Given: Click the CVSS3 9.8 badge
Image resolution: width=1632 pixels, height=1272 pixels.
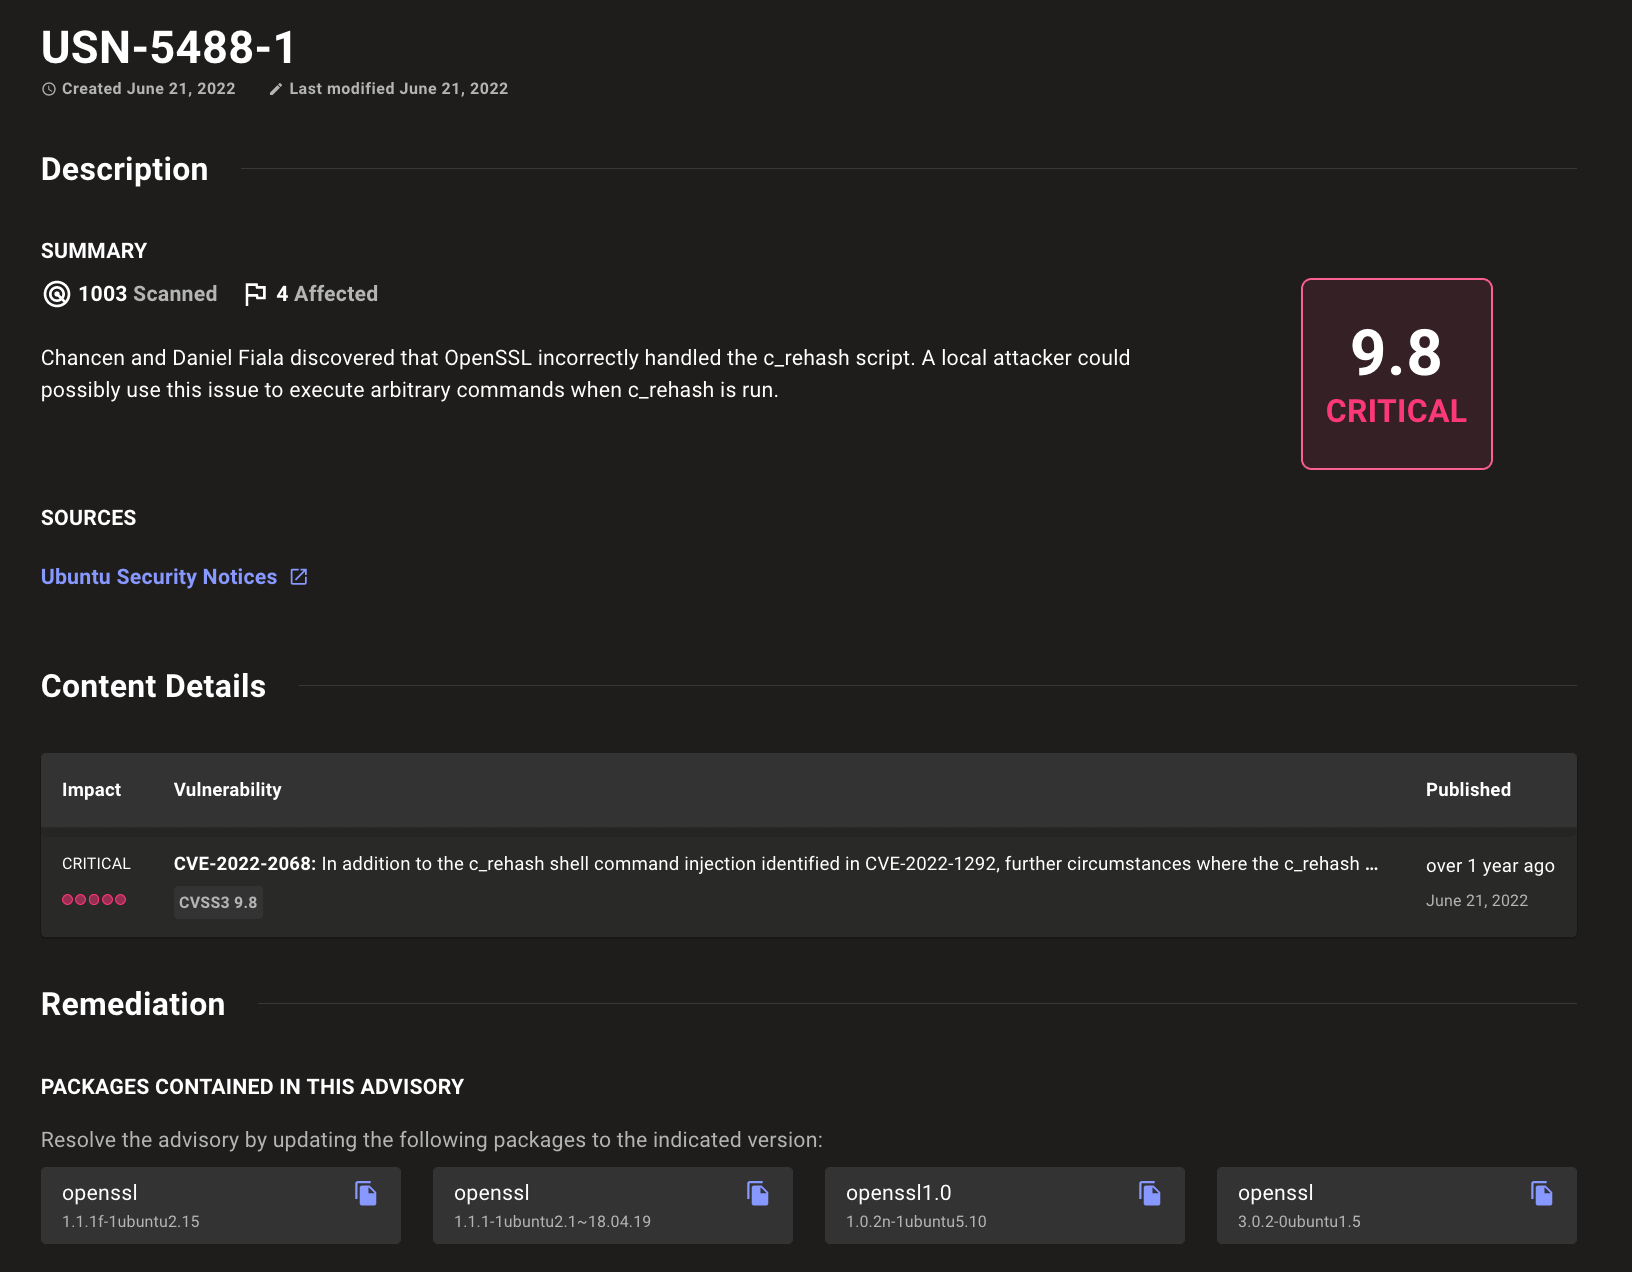Looking at the screenshot, I should point(218,902).
